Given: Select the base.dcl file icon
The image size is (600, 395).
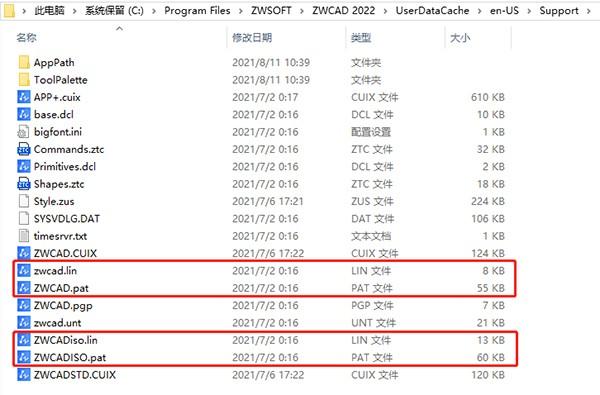Looking at the screenshot, I should [24, 114].
